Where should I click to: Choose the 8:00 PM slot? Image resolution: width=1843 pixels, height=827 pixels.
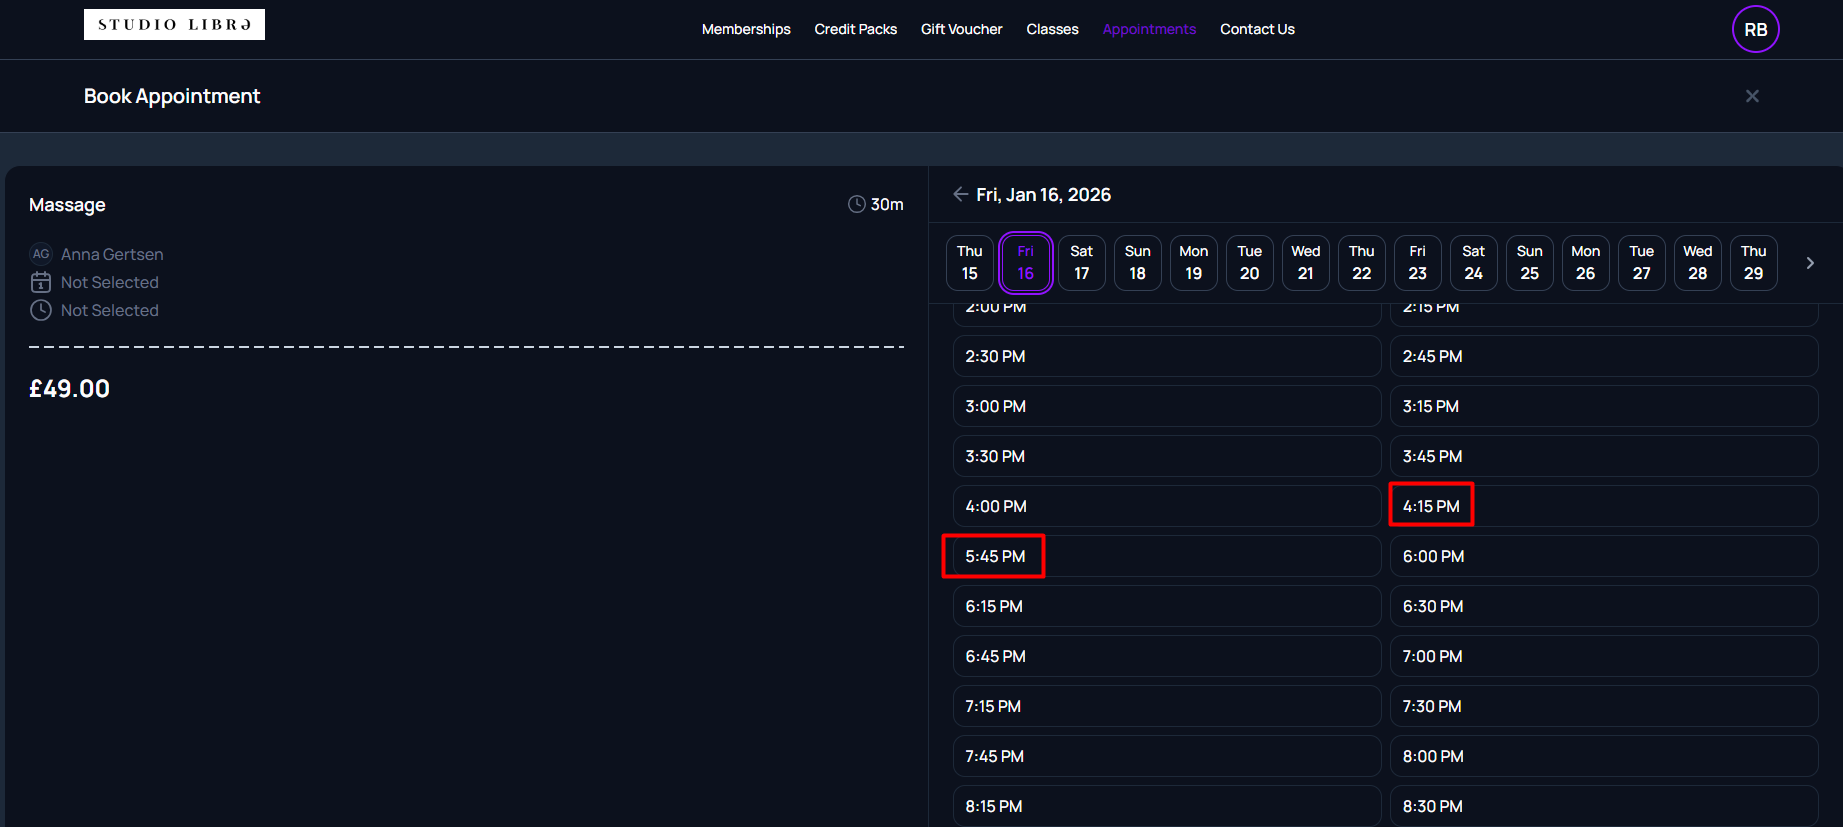coord(1604,756)
